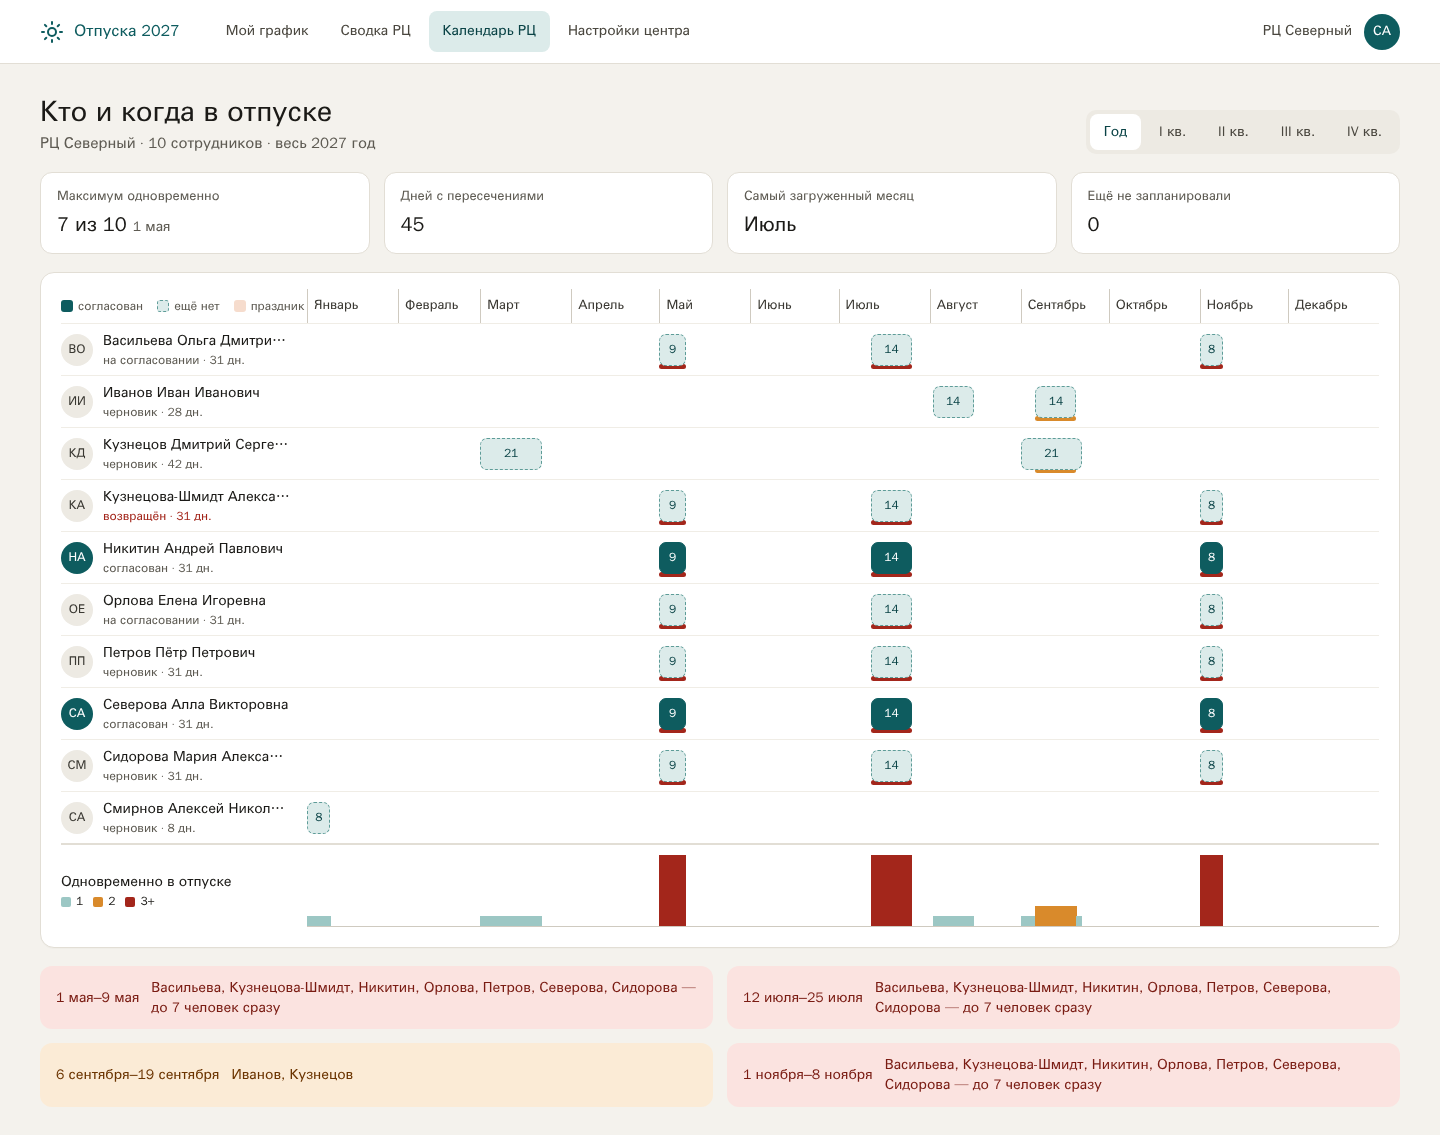
Task: Select Кузнецов's 21-day March vacation block
Action: [511, 454]
